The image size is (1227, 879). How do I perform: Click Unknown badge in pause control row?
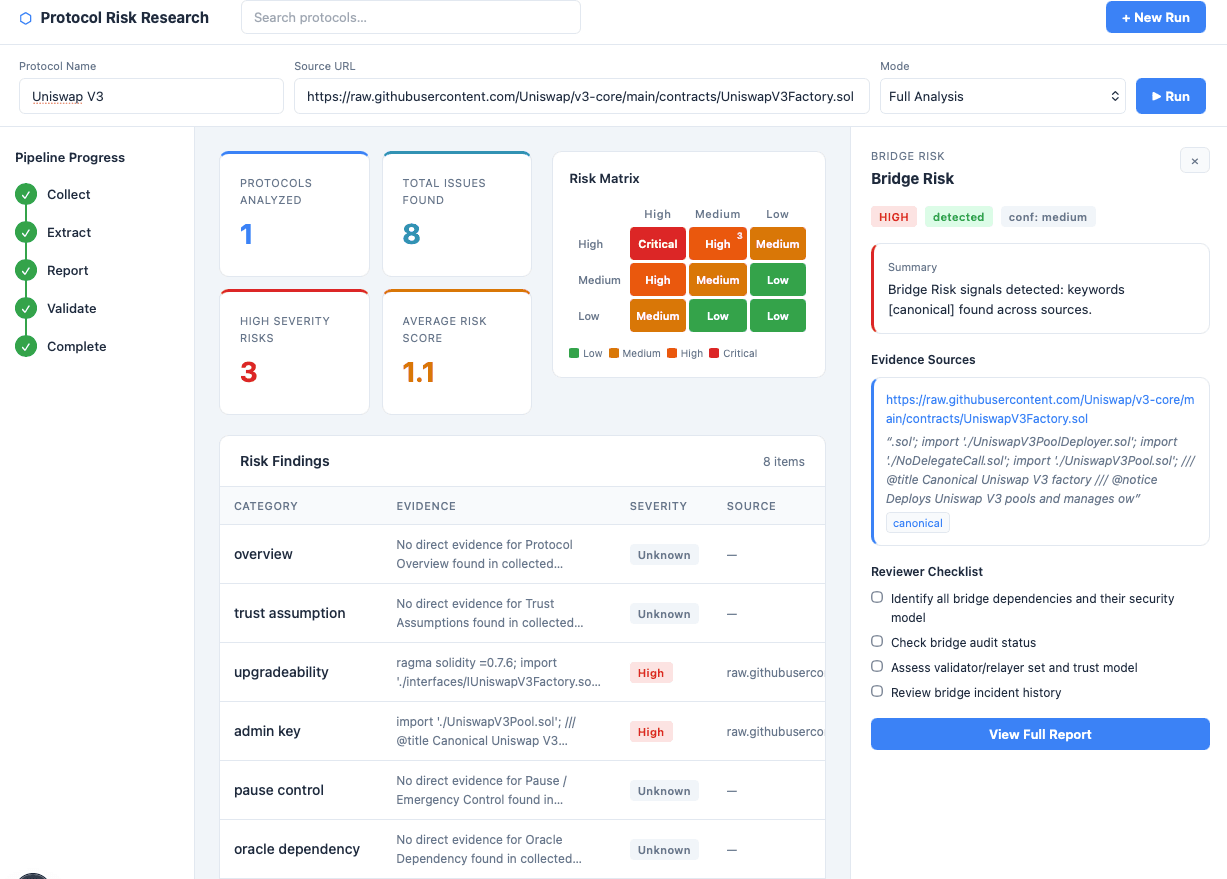664,791
